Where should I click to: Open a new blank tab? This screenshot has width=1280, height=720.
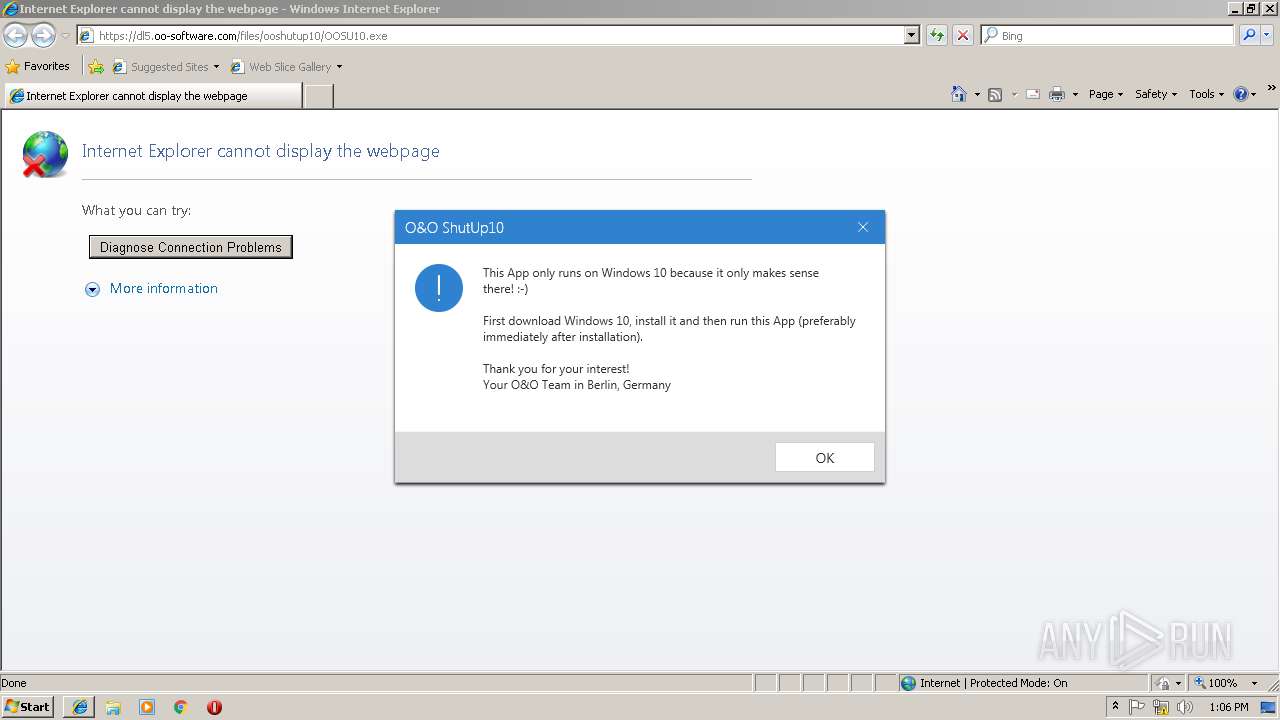(318, 96)
